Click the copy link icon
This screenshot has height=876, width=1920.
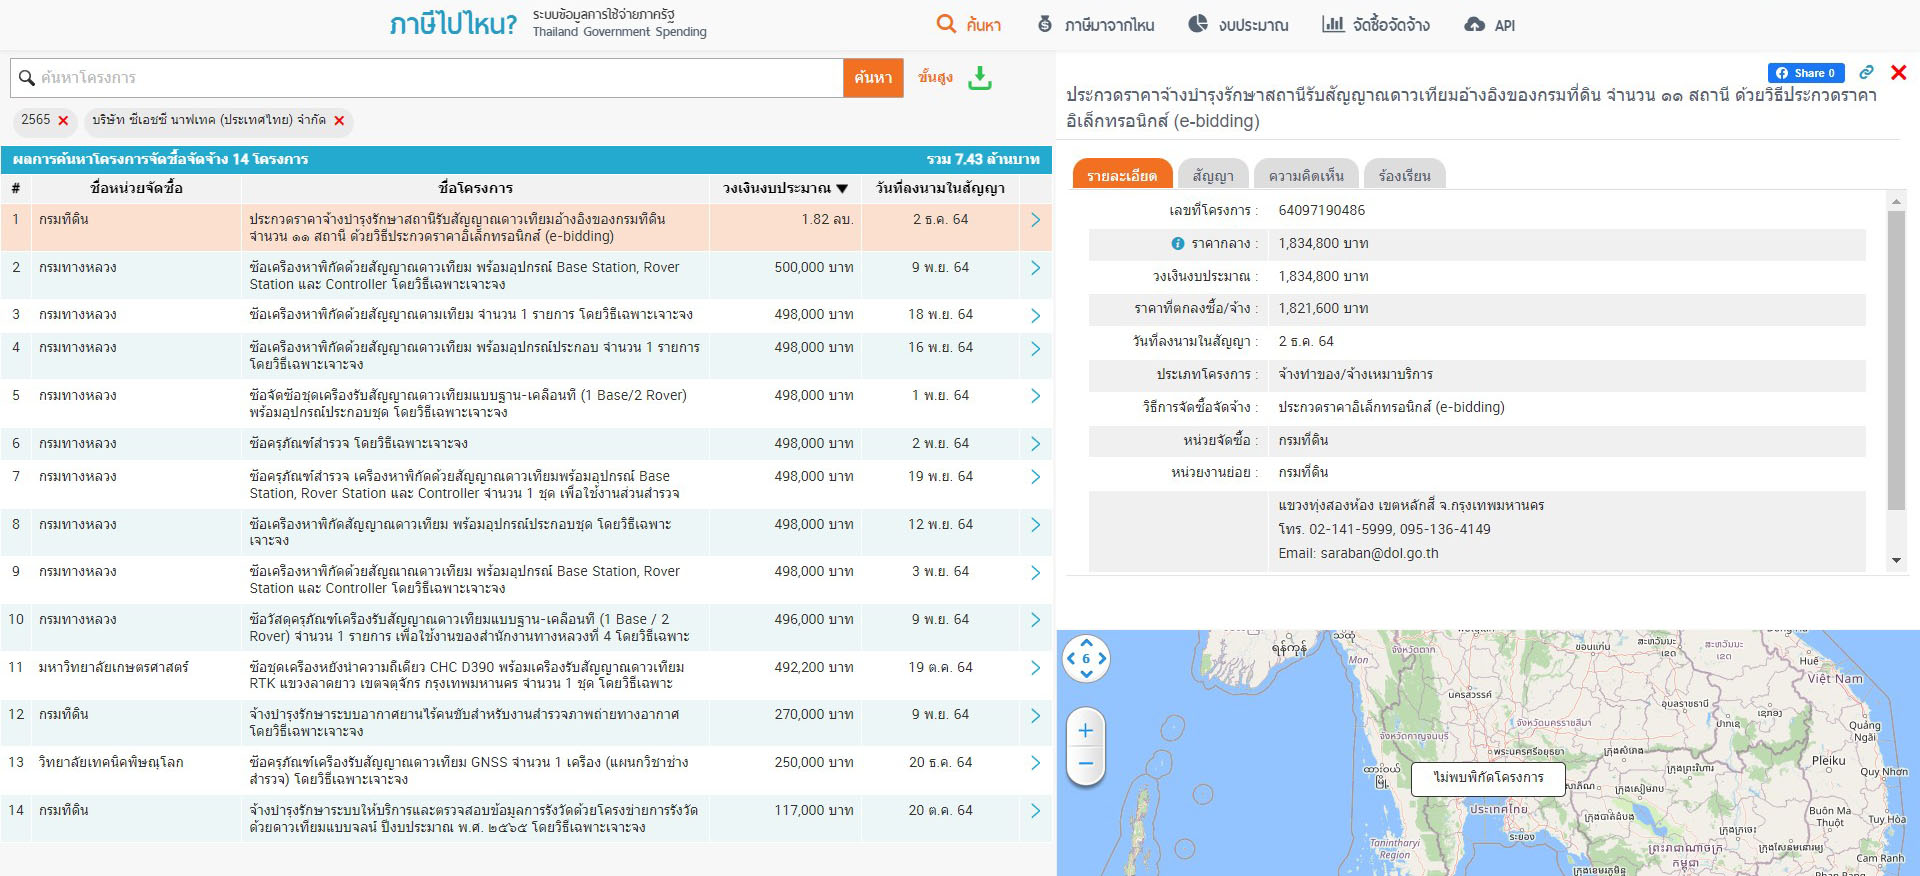coord(1866,73)
